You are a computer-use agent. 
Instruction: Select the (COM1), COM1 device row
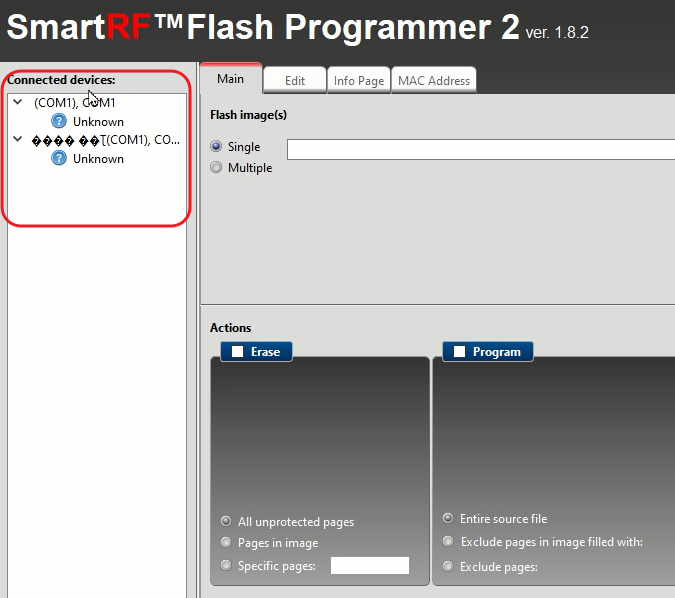[x=74, y=103]
